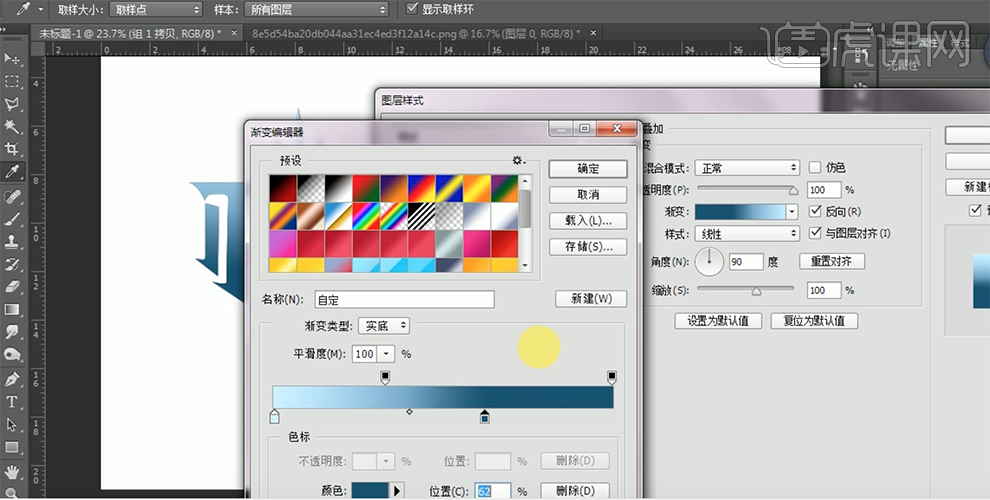Click 取消 in gradient editor

tap(588, 194)
